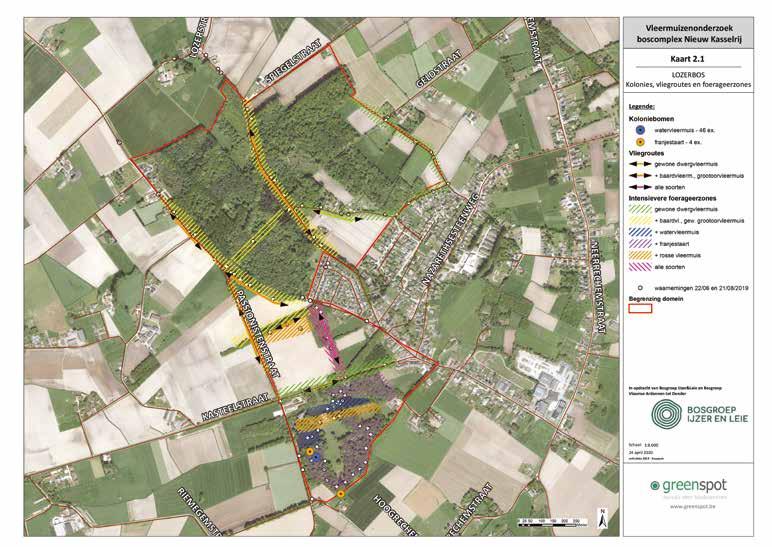The height and width of the screenshot is (547, 772).
Task: Click the 'Begrenzing domein' label
Action: [656, 298]
